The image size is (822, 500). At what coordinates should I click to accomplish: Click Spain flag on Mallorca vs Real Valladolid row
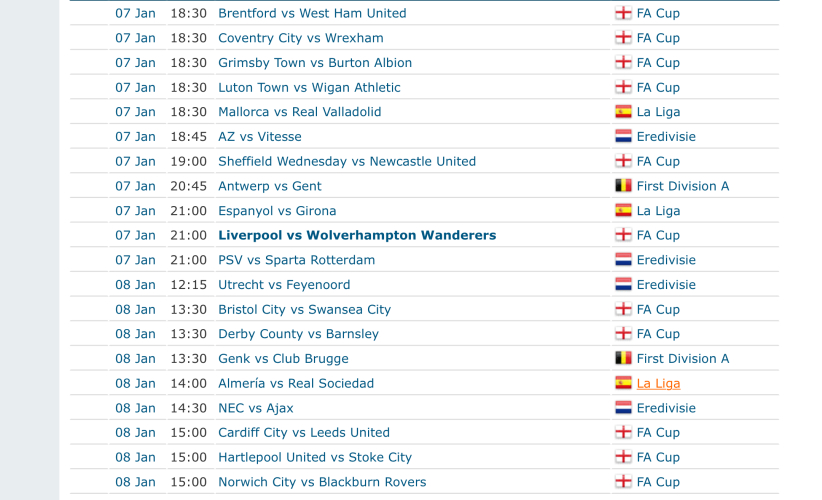tap(623, 112)
